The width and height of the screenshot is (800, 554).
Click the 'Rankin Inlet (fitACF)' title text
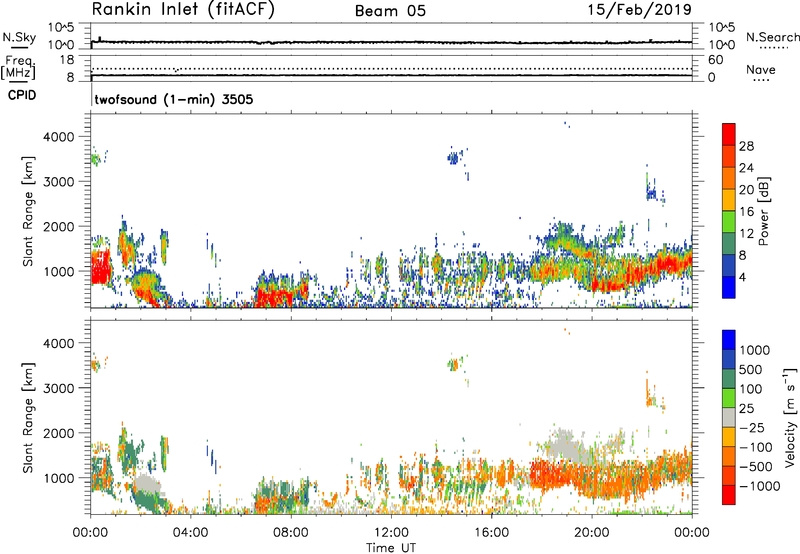click(x=183, y=9)
